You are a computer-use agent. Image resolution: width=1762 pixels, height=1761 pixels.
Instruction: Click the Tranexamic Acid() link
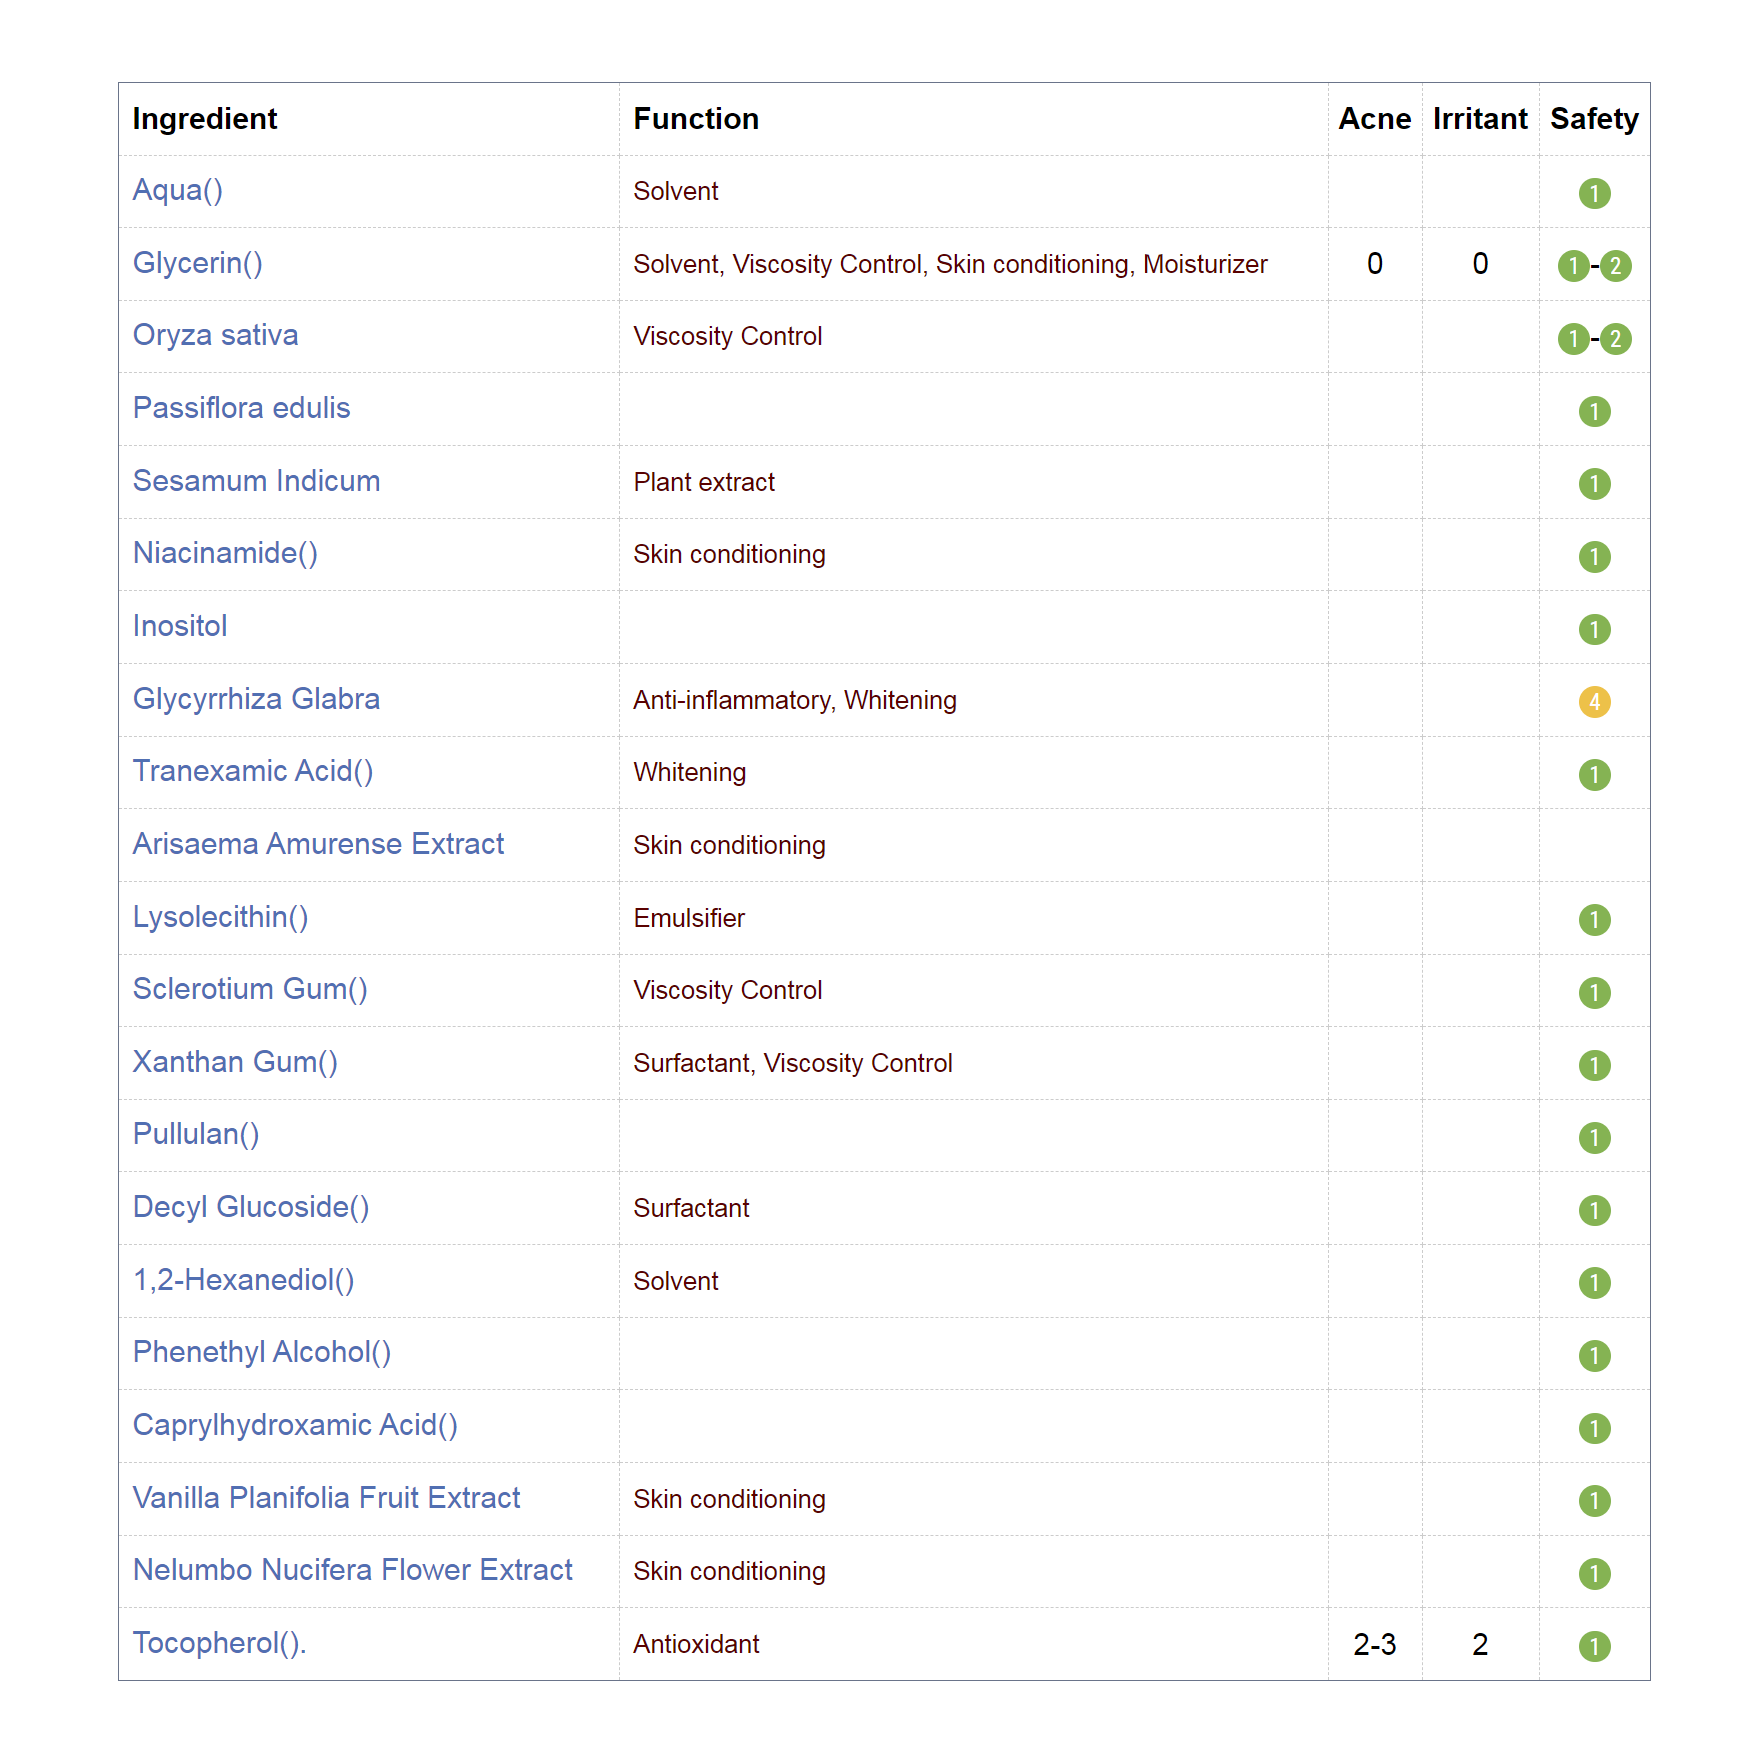pyautogui.click(x=253, y=771)
